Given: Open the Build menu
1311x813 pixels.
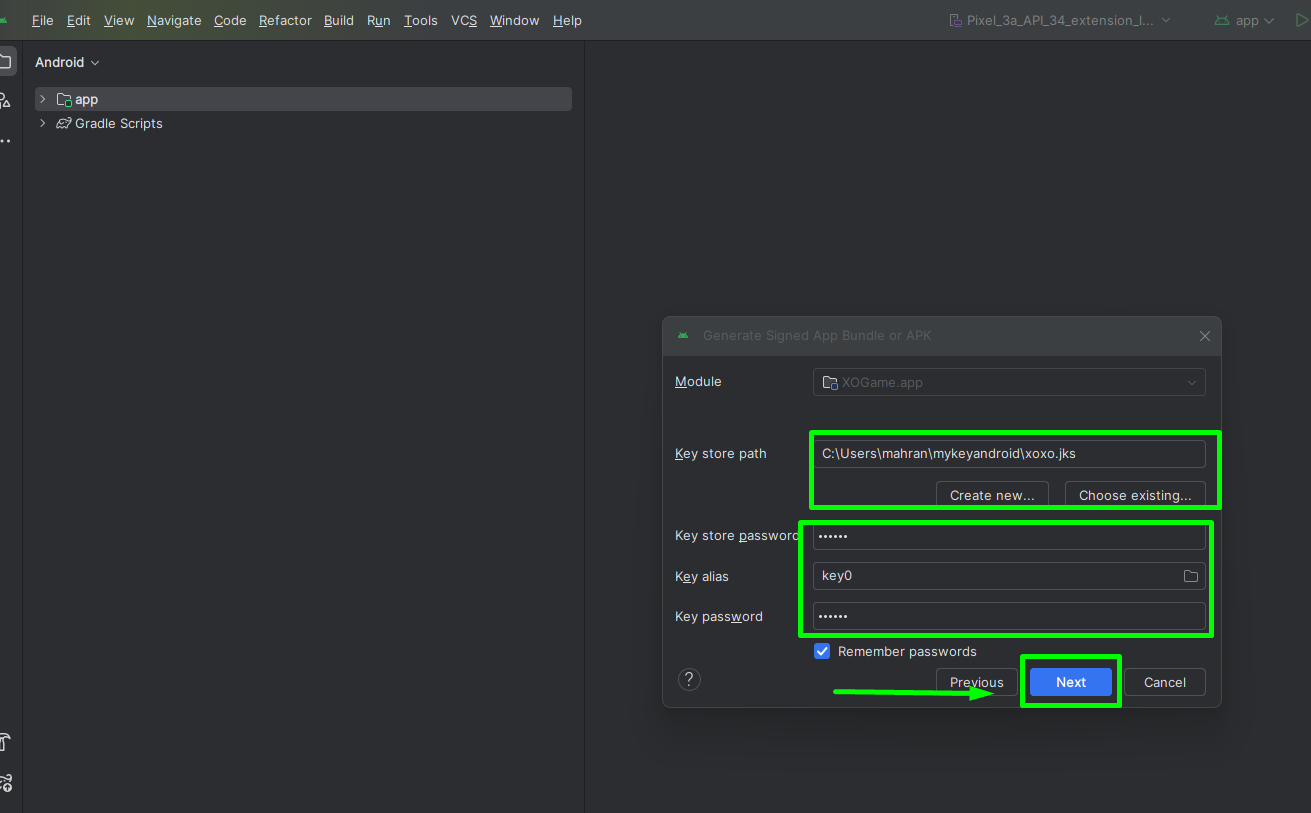Looking at the screenshot, I should coord(338,20).
